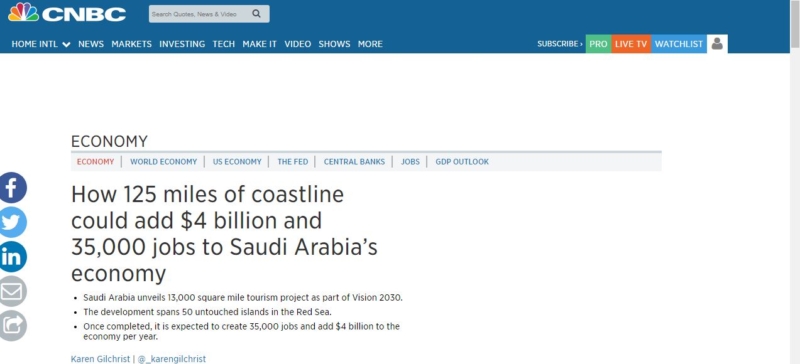Share article on Twitter
Screen dimensions: 800x364
point(12,222)
